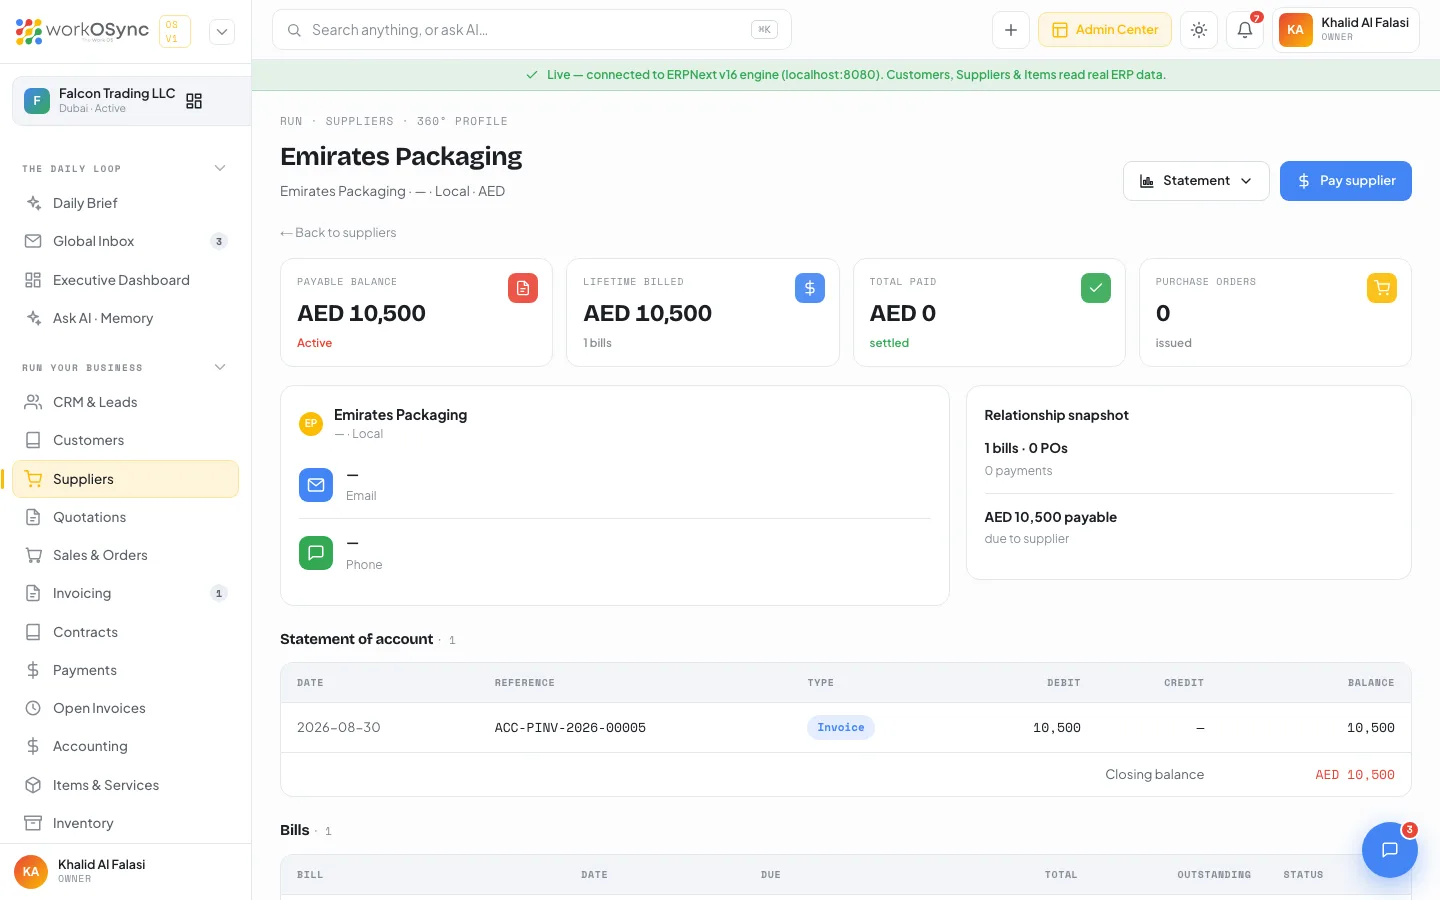The image size is (1440, 900).
Task: Click the Total Paid green check icon
Action: click(1096, 288)
